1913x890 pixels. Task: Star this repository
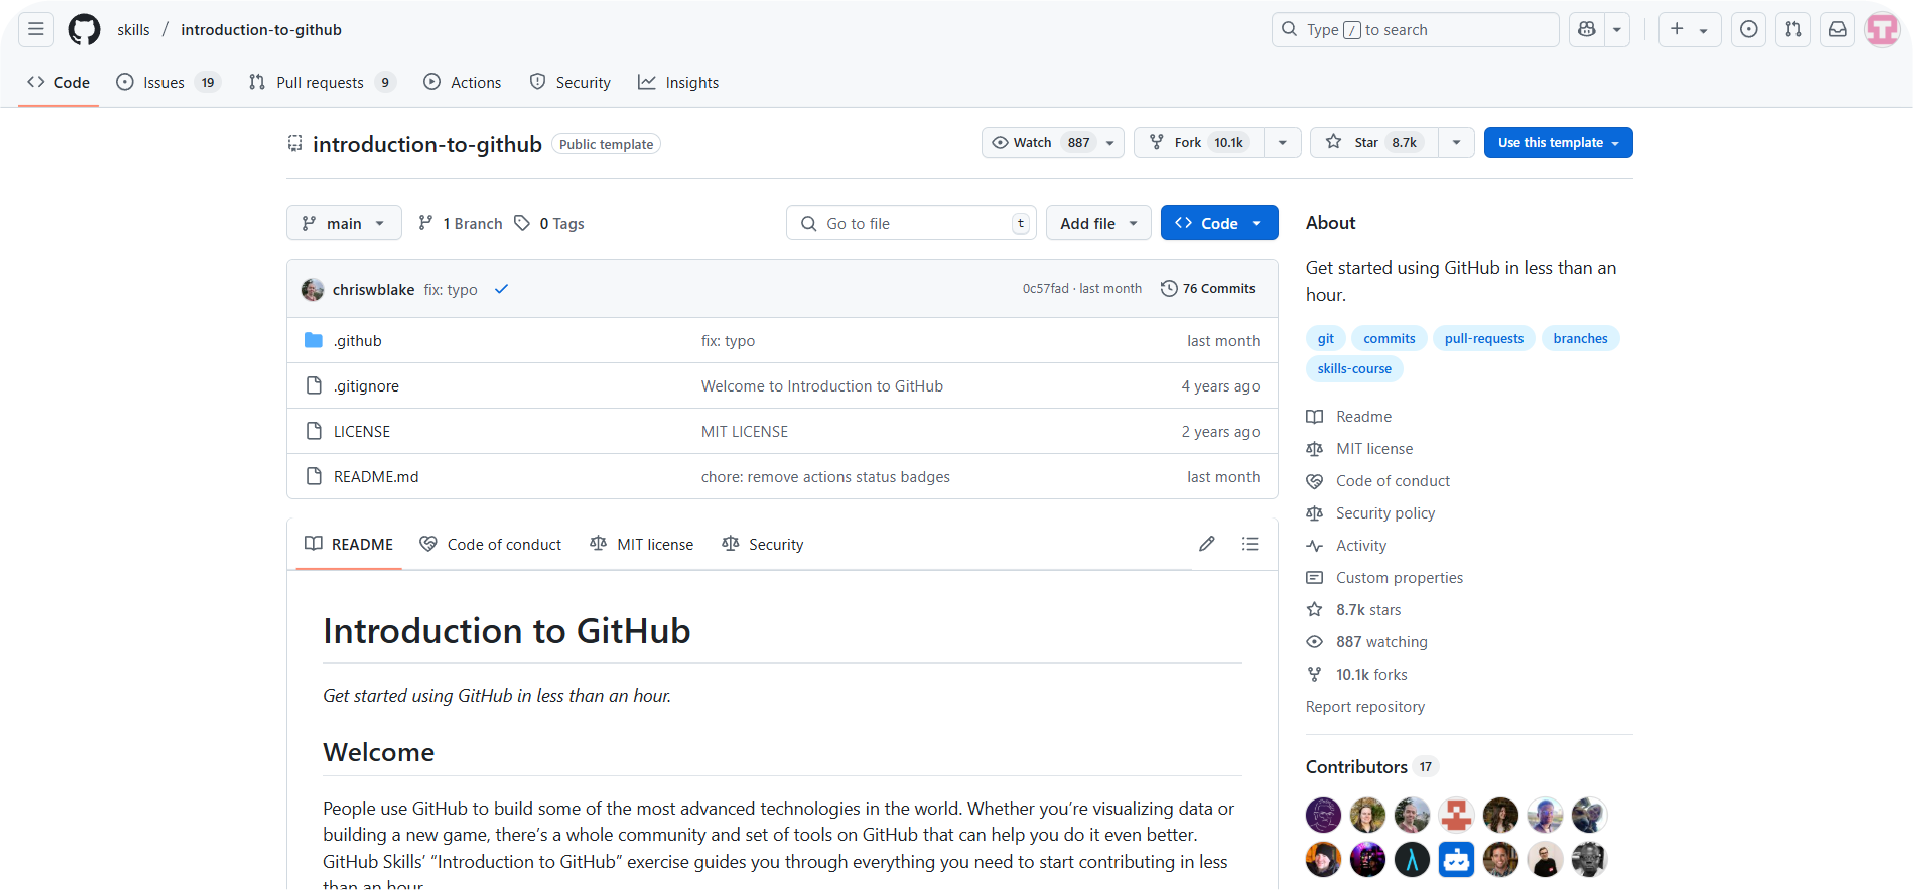[1375, 142]
